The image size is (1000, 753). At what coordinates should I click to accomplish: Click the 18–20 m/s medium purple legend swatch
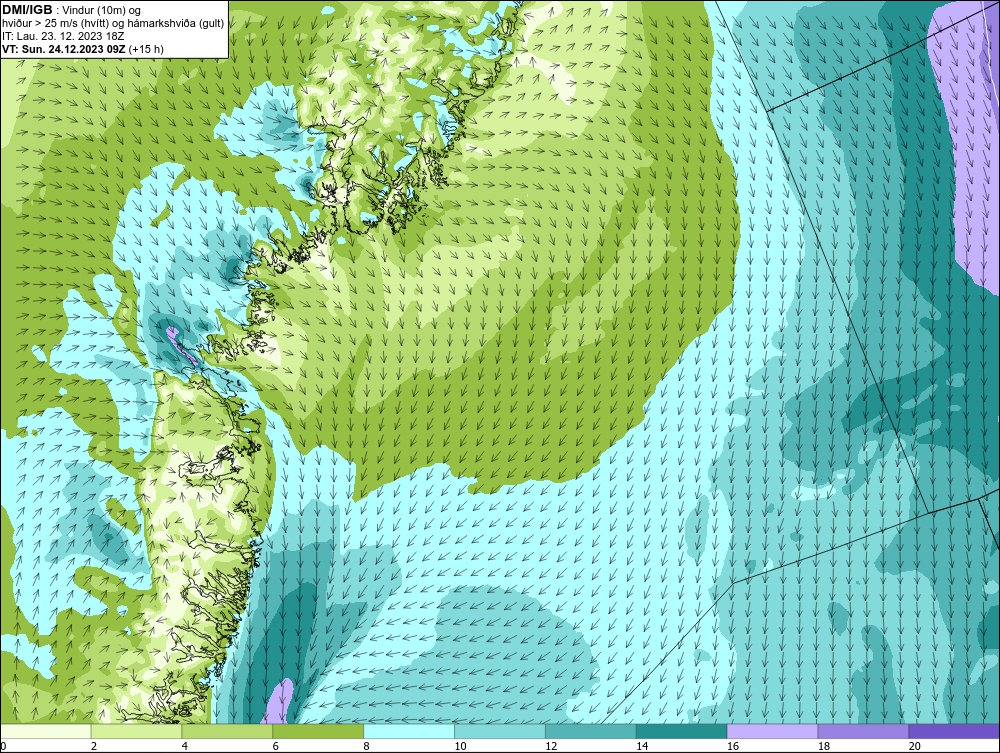[864, 731]
